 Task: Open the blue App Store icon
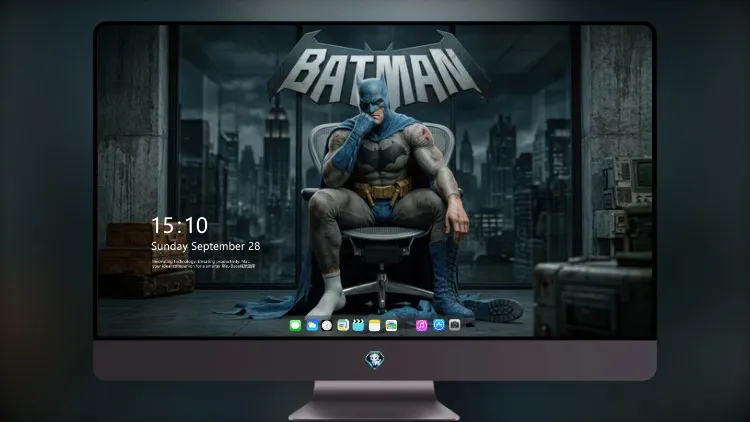click(439, 325)
